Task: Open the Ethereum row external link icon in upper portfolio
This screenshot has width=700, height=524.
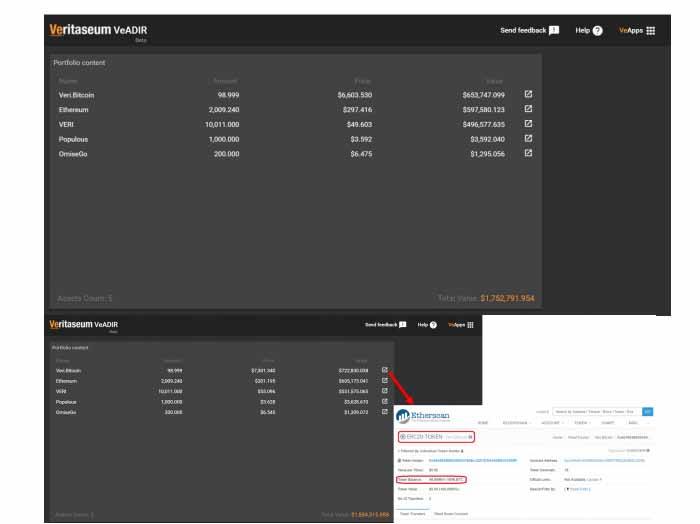Action: click(528, 109)
